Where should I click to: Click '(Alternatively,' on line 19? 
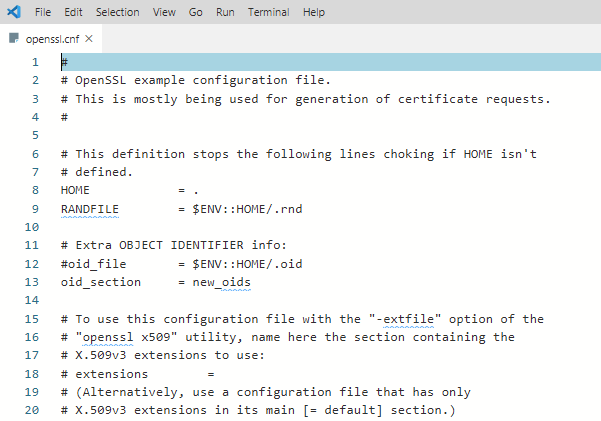tap(130, 392)
